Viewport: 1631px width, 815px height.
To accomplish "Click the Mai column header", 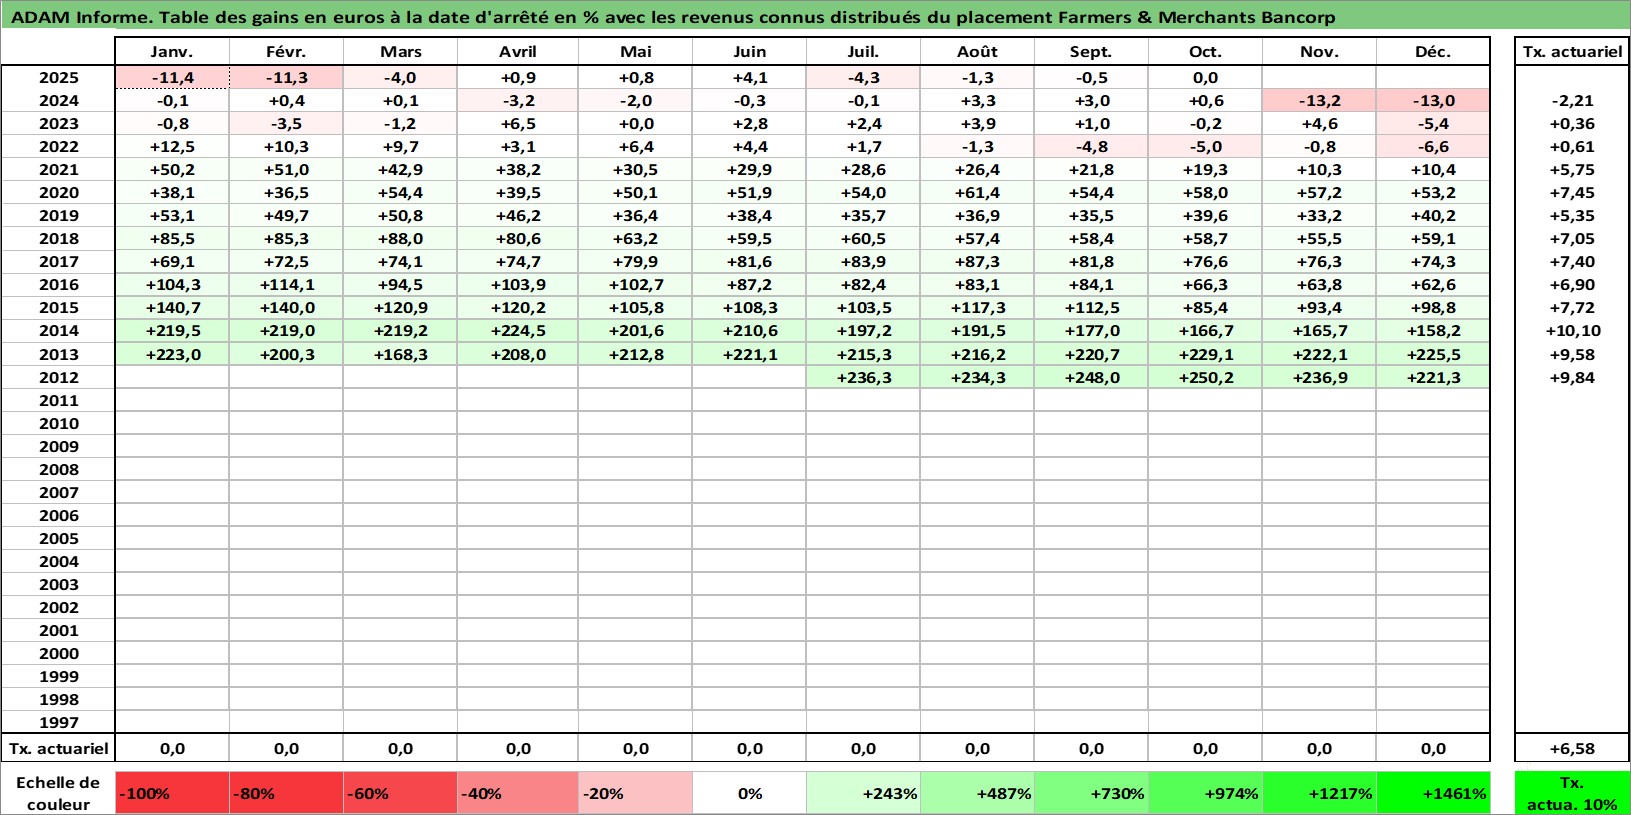I will 635,51.
